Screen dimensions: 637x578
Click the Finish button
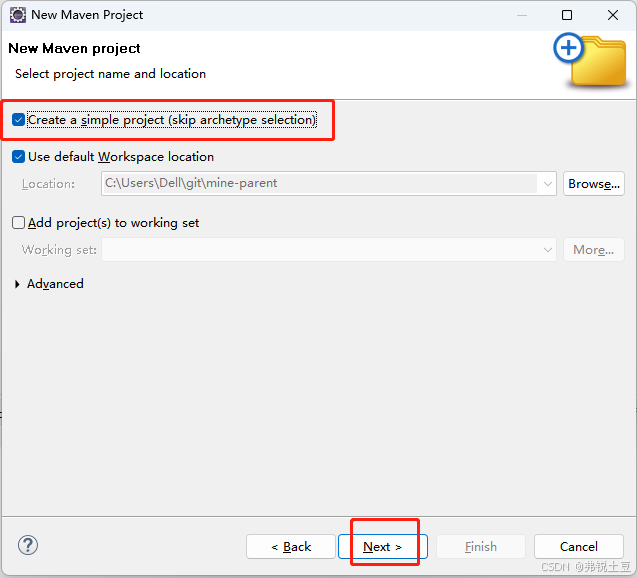[x=481, y=547]
